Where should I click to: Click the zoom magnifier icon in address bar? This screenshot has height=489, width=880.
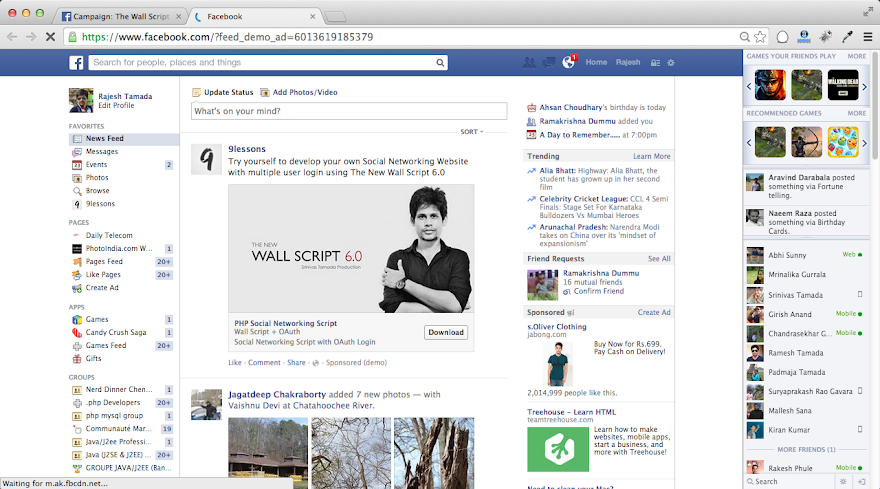point(745,37)
